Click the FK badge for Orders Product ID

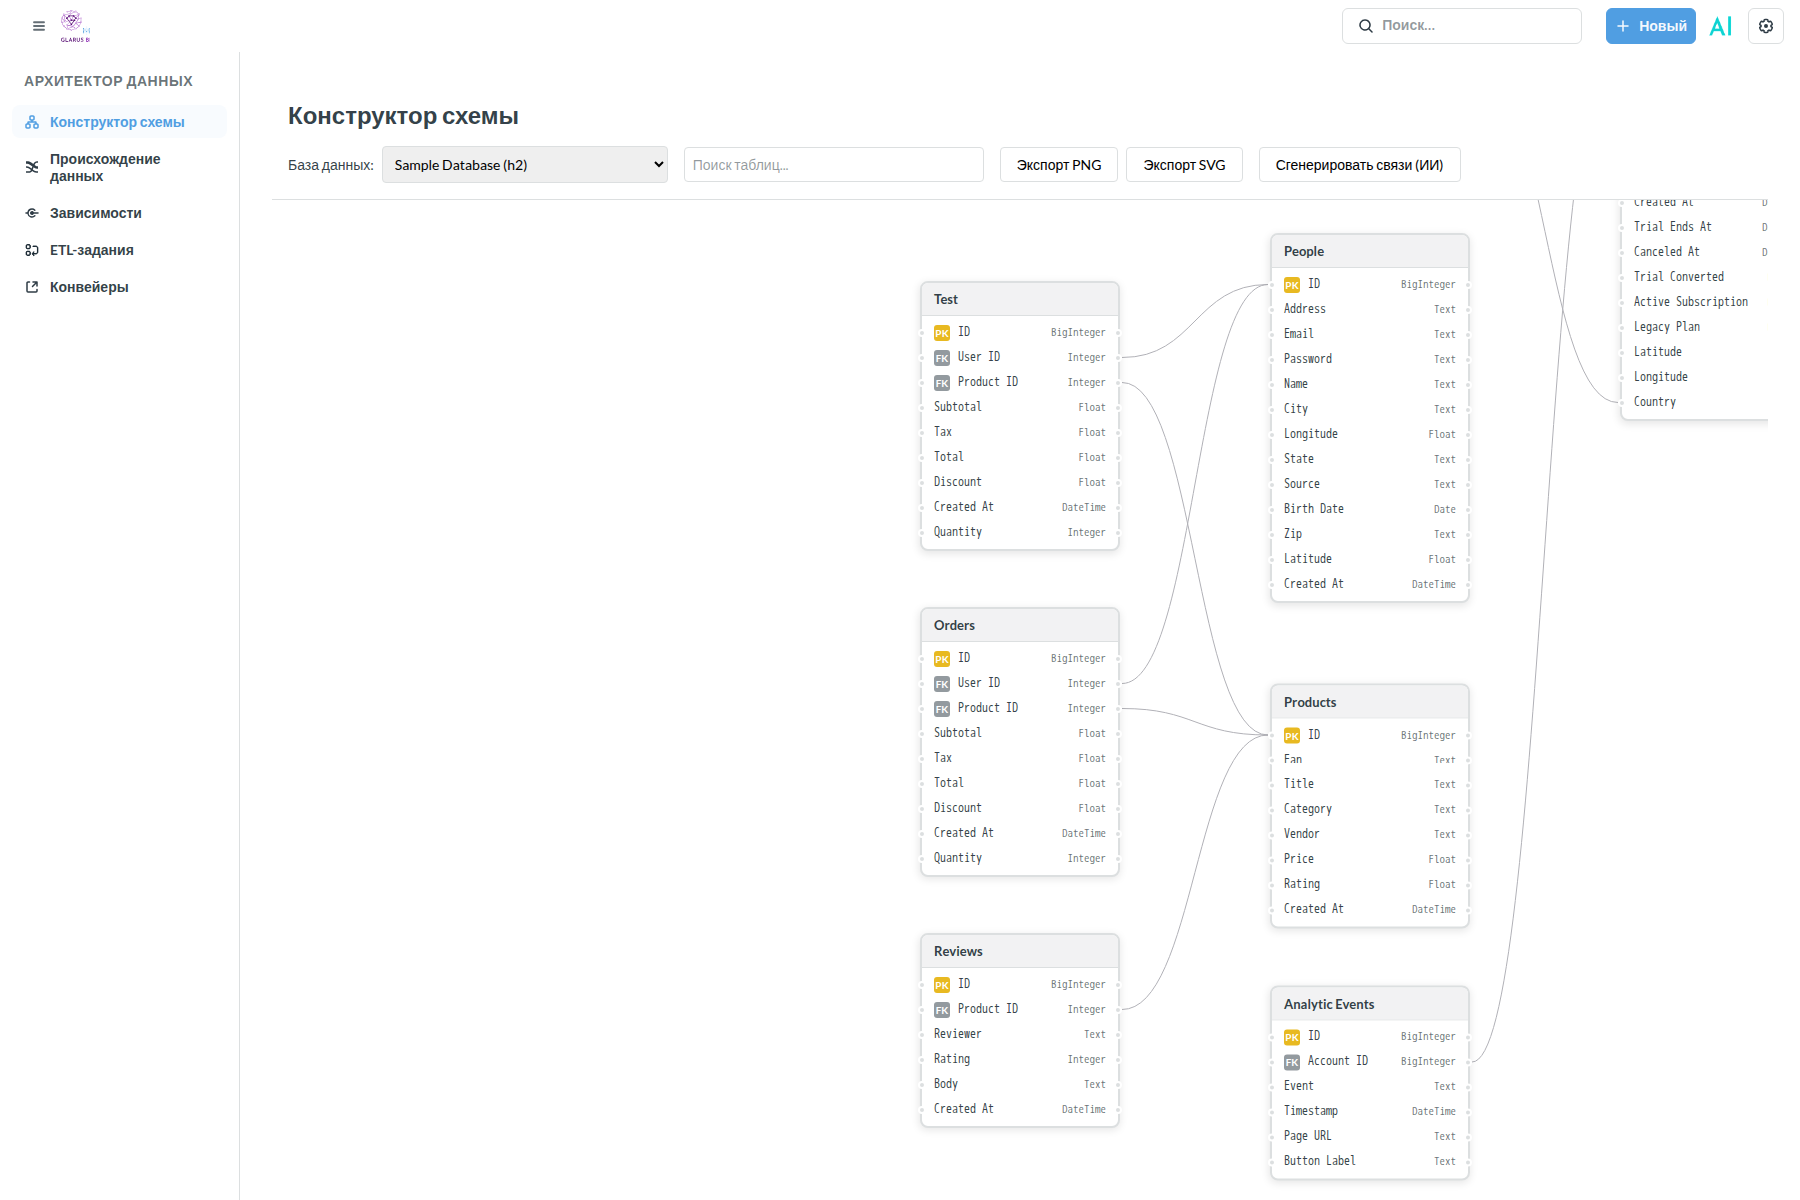coord(942,709)
